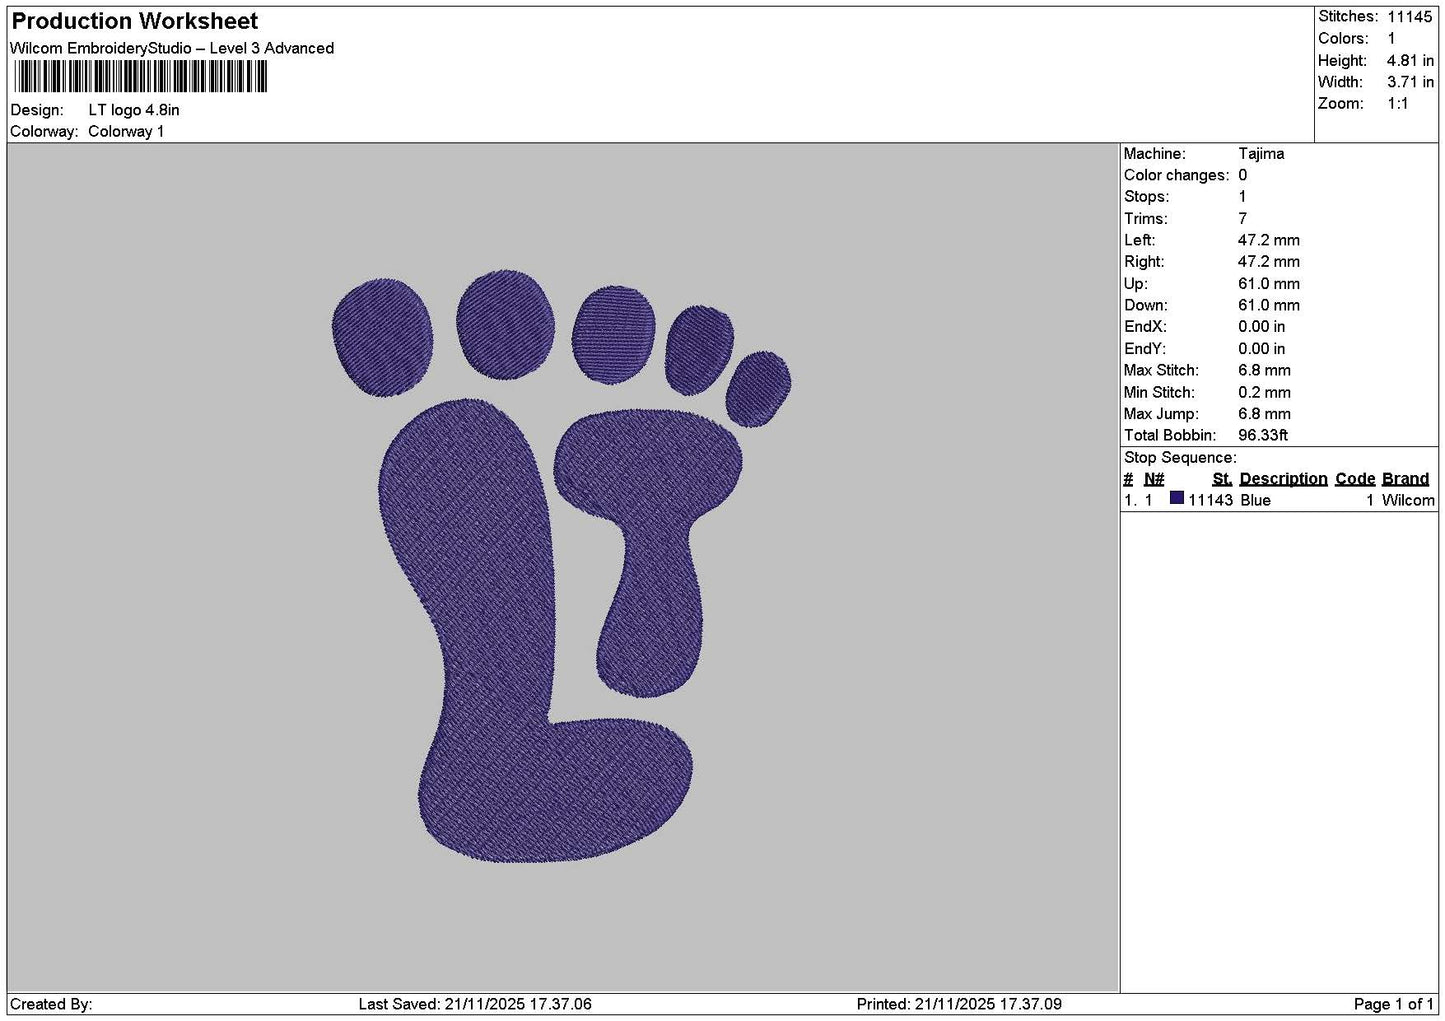The width and height of the screenshot is (1445, 1021).
Task: Click the Design: label
Action: click(x=37, y=110)
